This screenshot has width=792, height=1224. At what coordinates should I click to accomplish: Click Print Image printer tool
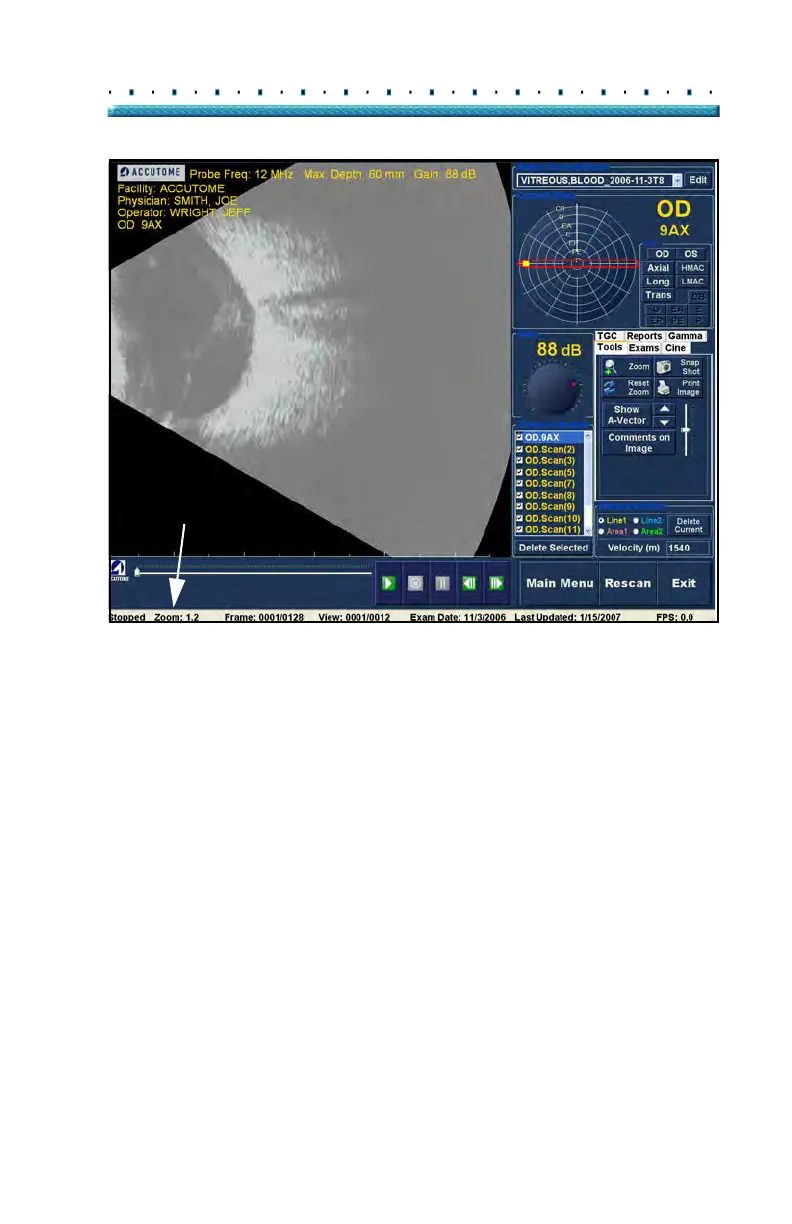680,388
